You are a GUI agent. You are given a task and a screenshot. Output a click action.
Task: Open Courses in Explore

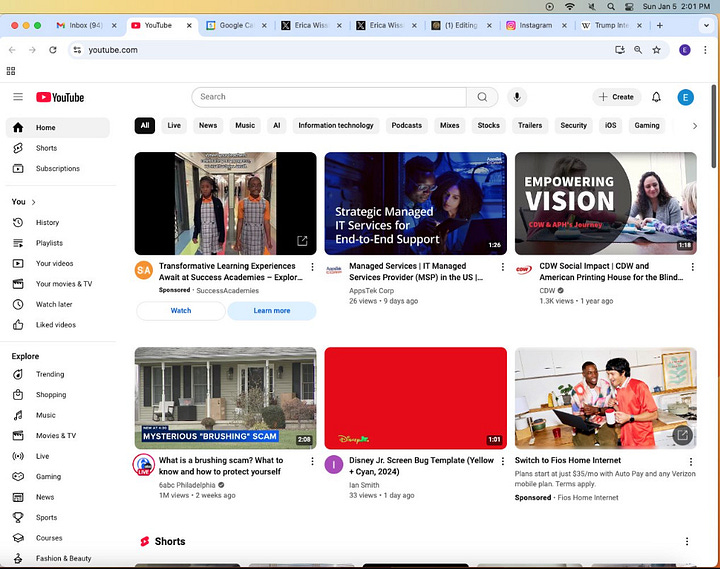pyautogui.click(x=57, y=538)
